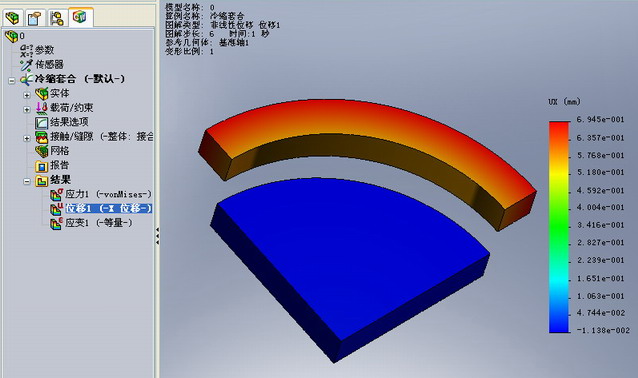Select the root model icon labeled 0

point(11,36)
